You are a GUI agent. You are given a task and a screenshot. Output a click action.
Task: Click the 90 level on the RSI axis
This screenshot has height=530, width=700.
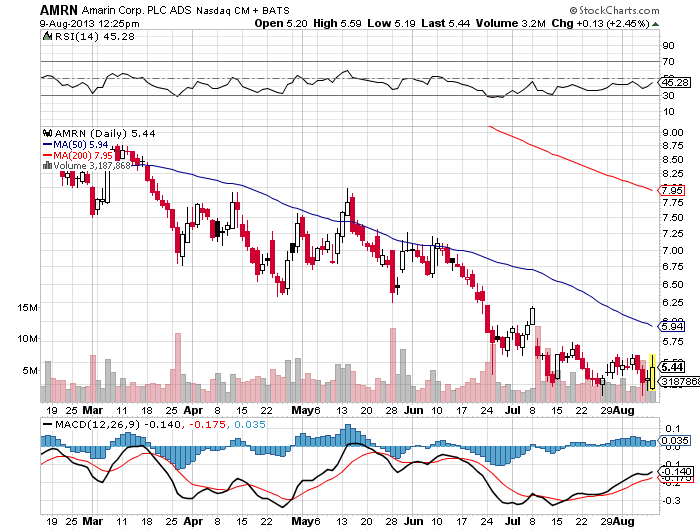[668, 46]
